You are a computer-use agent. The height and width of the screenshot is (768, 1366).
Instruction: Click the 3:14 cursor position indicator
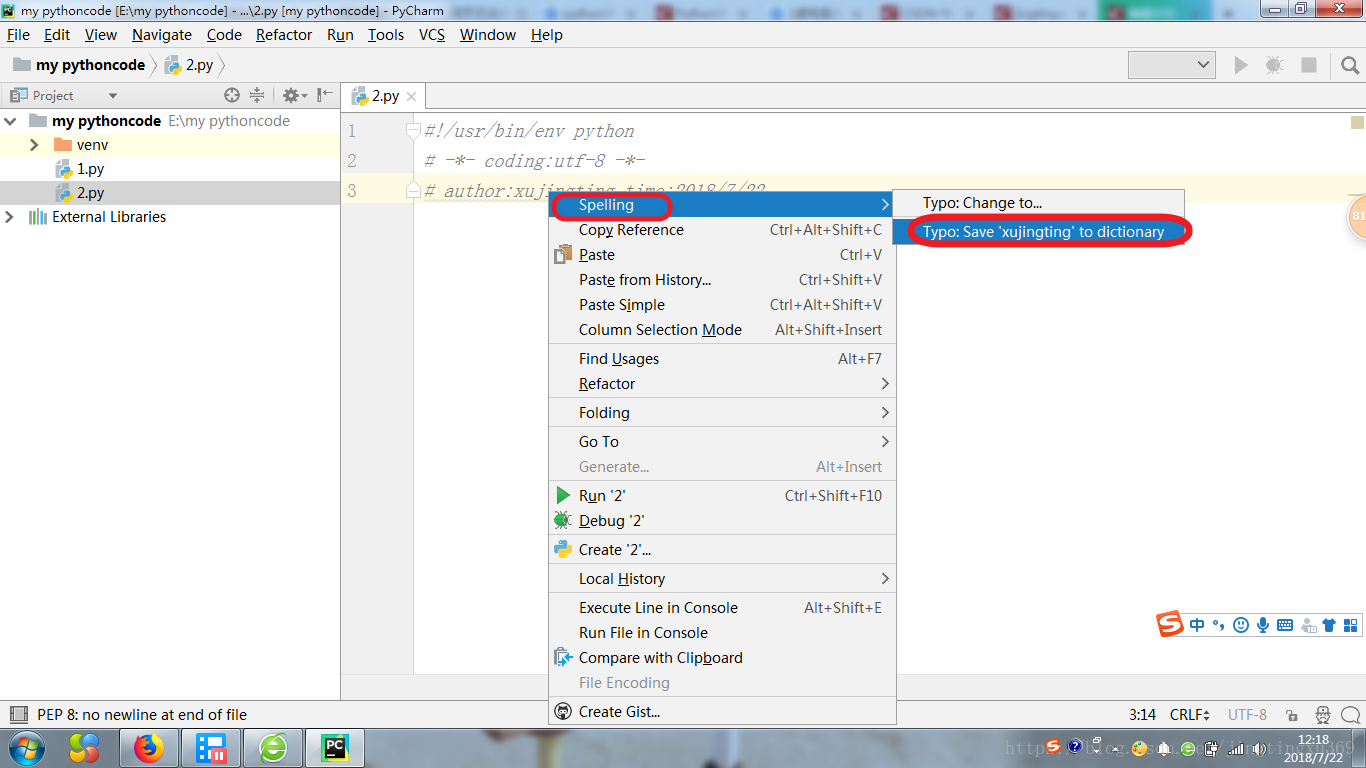click(x=1142, y=715)
